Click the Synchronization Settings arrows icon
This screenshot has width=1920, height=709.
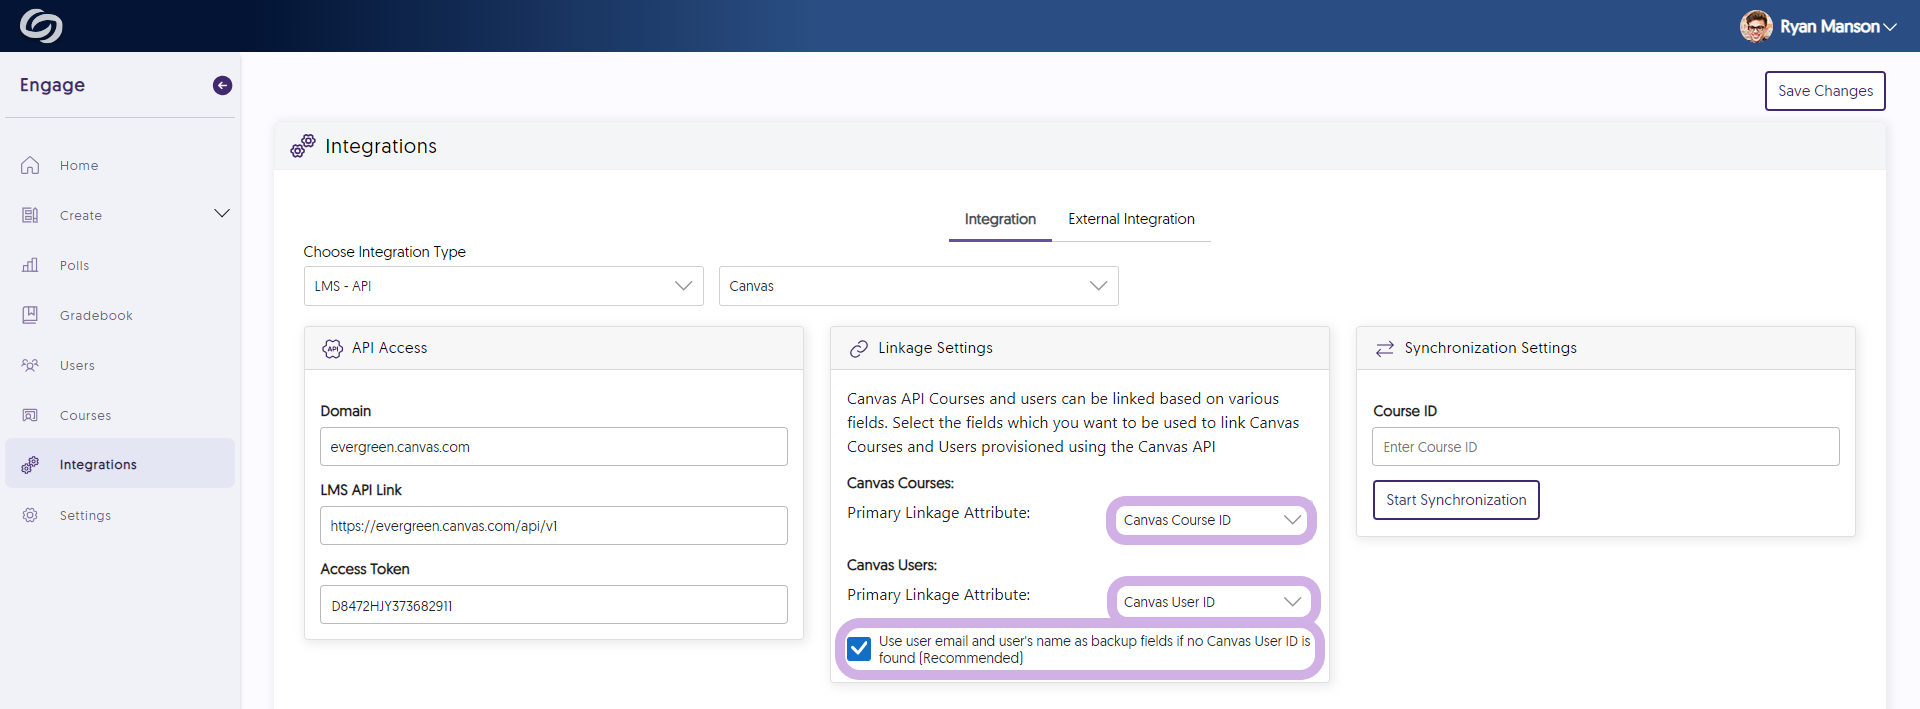pyautogui.click(x=1384, y=348)
